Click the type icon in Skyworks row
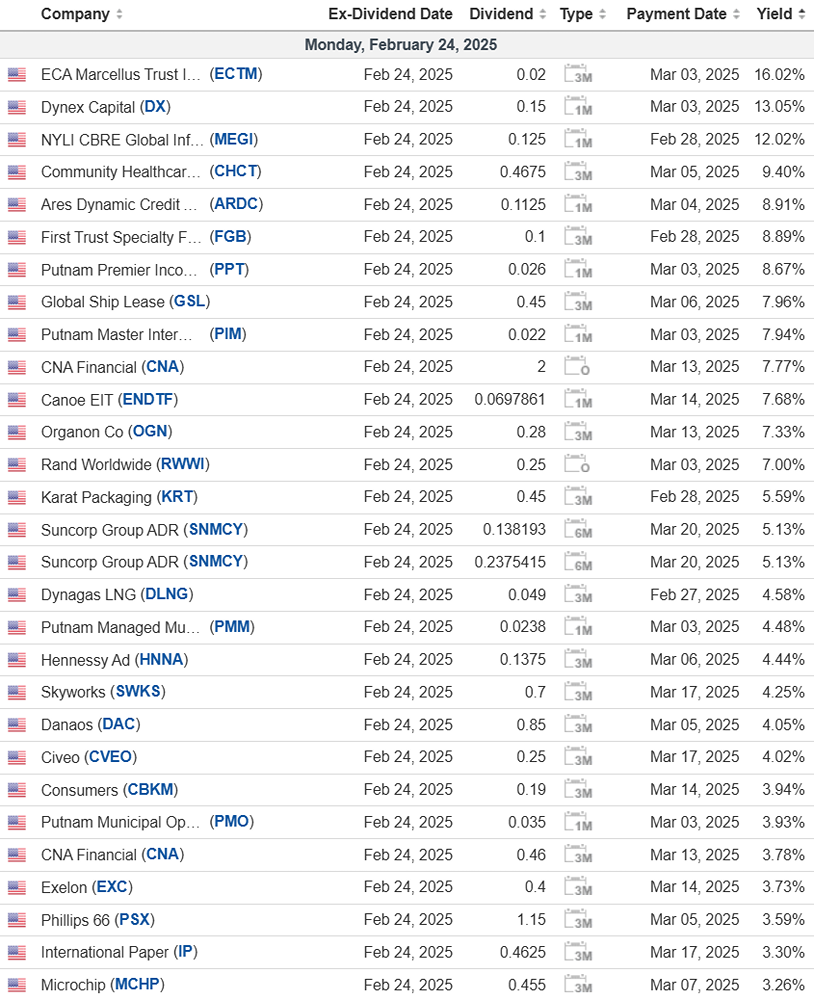 click(577, 692)
